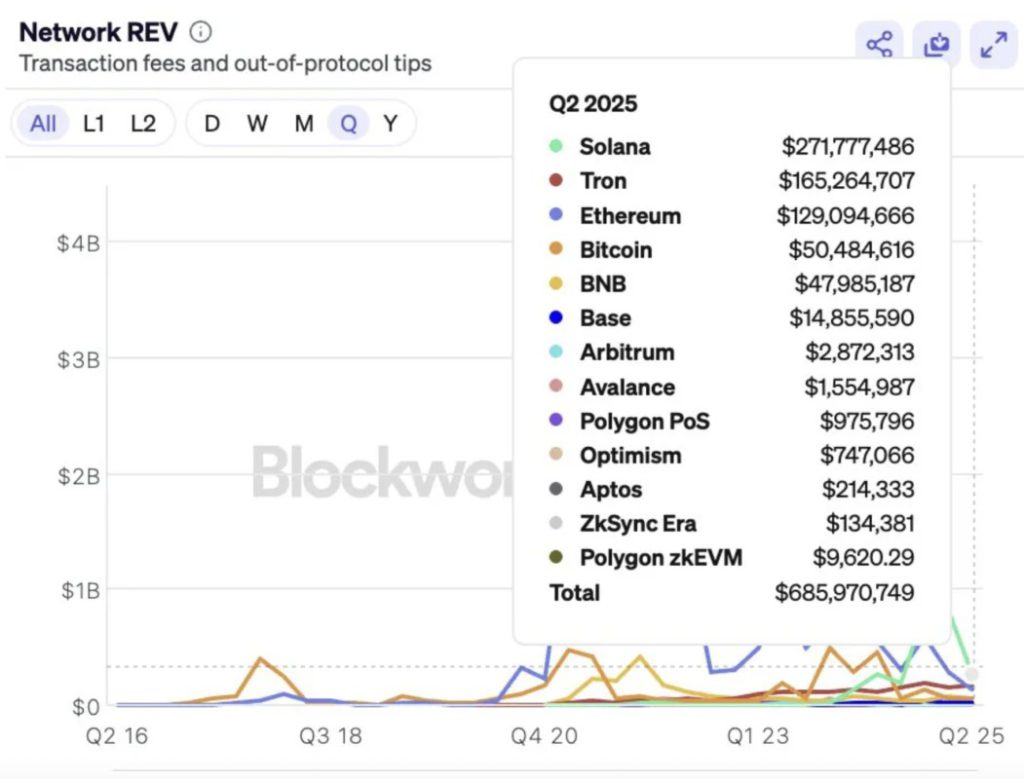Click the ZkSync Era label
Viewport: 1024px width, 779px height.
pos(638,524)
